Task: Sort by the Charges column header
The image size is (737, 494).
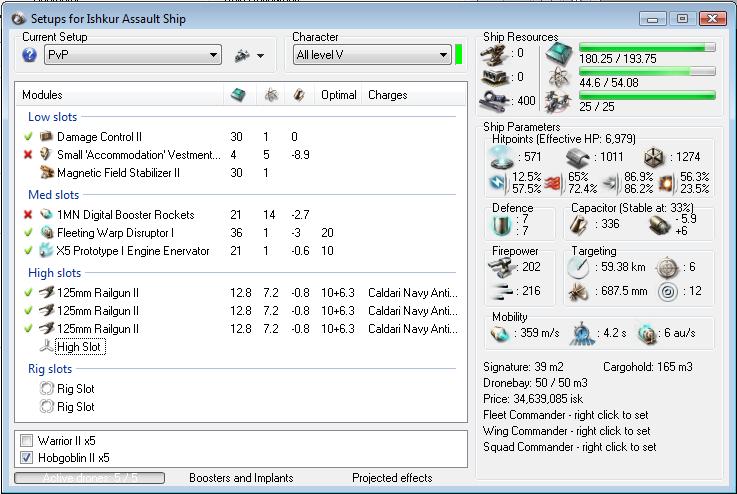Action: 387,95
